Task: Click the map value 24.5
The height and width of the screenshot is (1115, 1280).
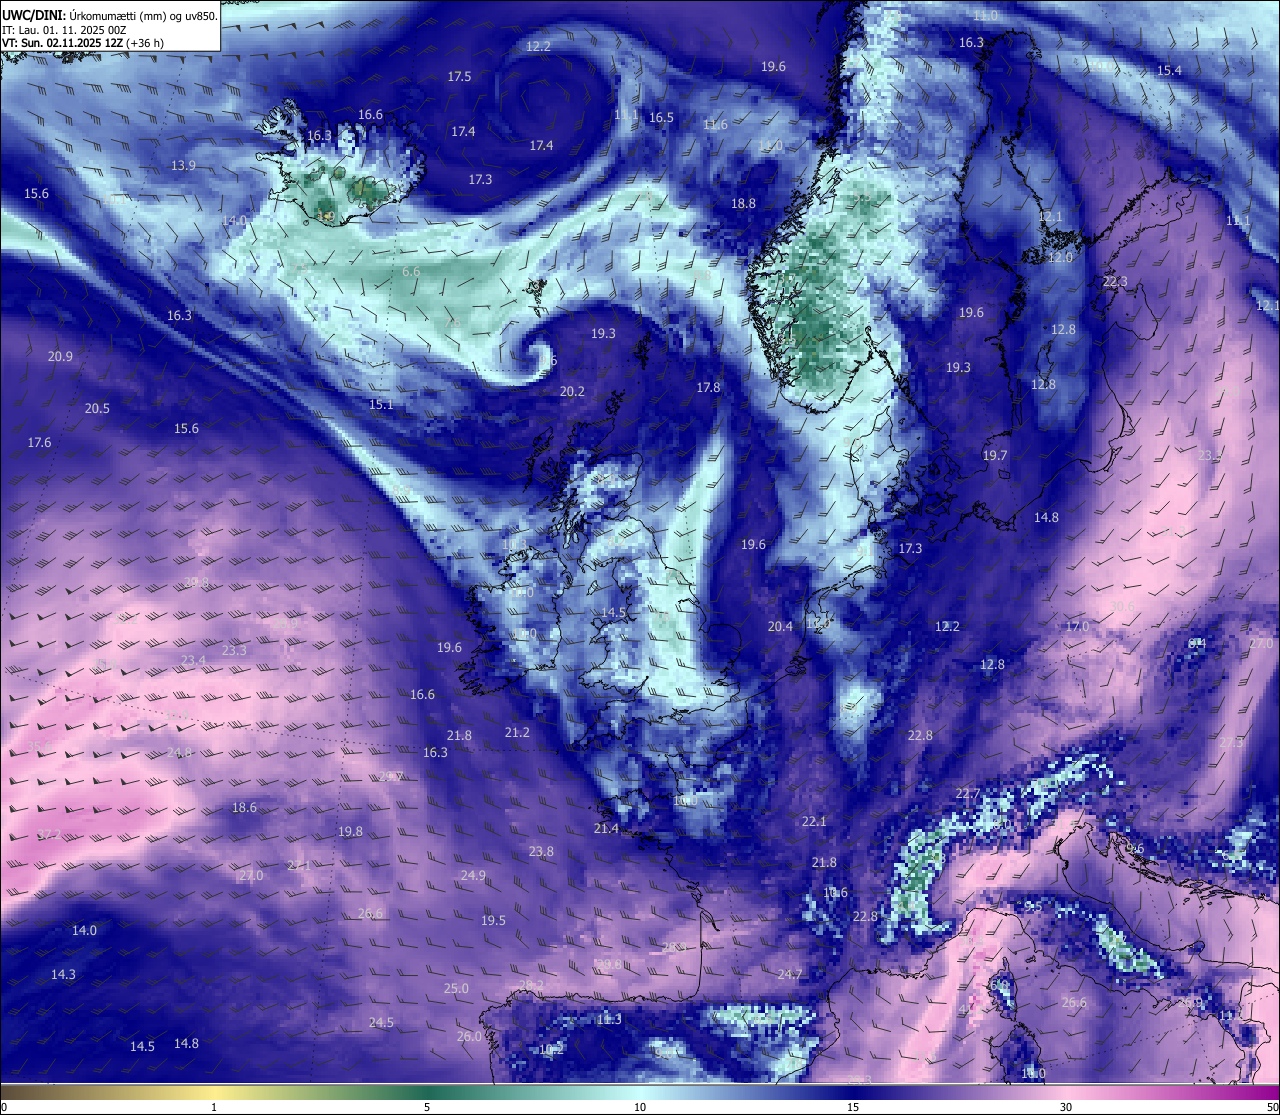Action: pyautogui.click(x=381, y=1023)
